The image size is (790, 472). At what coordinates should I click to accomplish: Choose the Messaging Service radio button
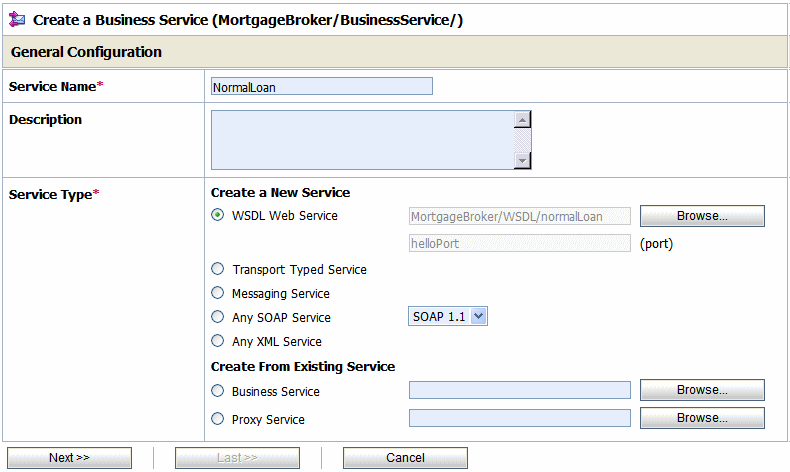point(218,293)
